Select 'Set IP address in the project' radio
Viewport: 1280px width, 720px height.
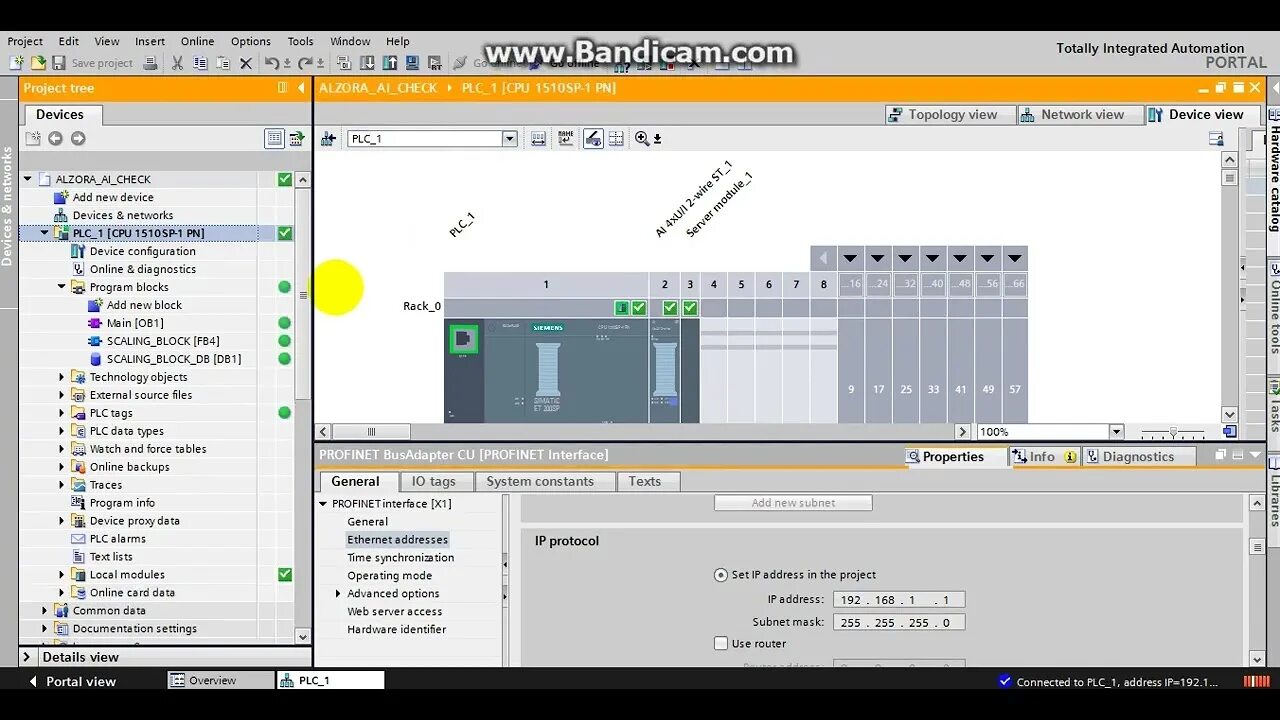(x=721, y=575)
